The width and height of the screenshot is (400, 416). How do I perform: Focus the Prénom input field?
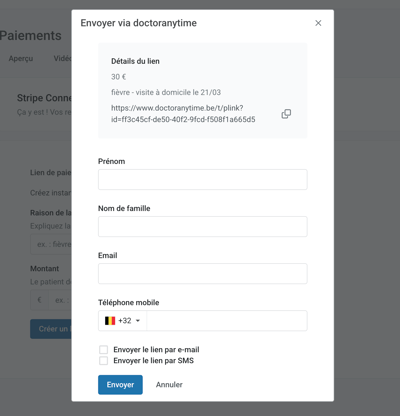(203, 180)
